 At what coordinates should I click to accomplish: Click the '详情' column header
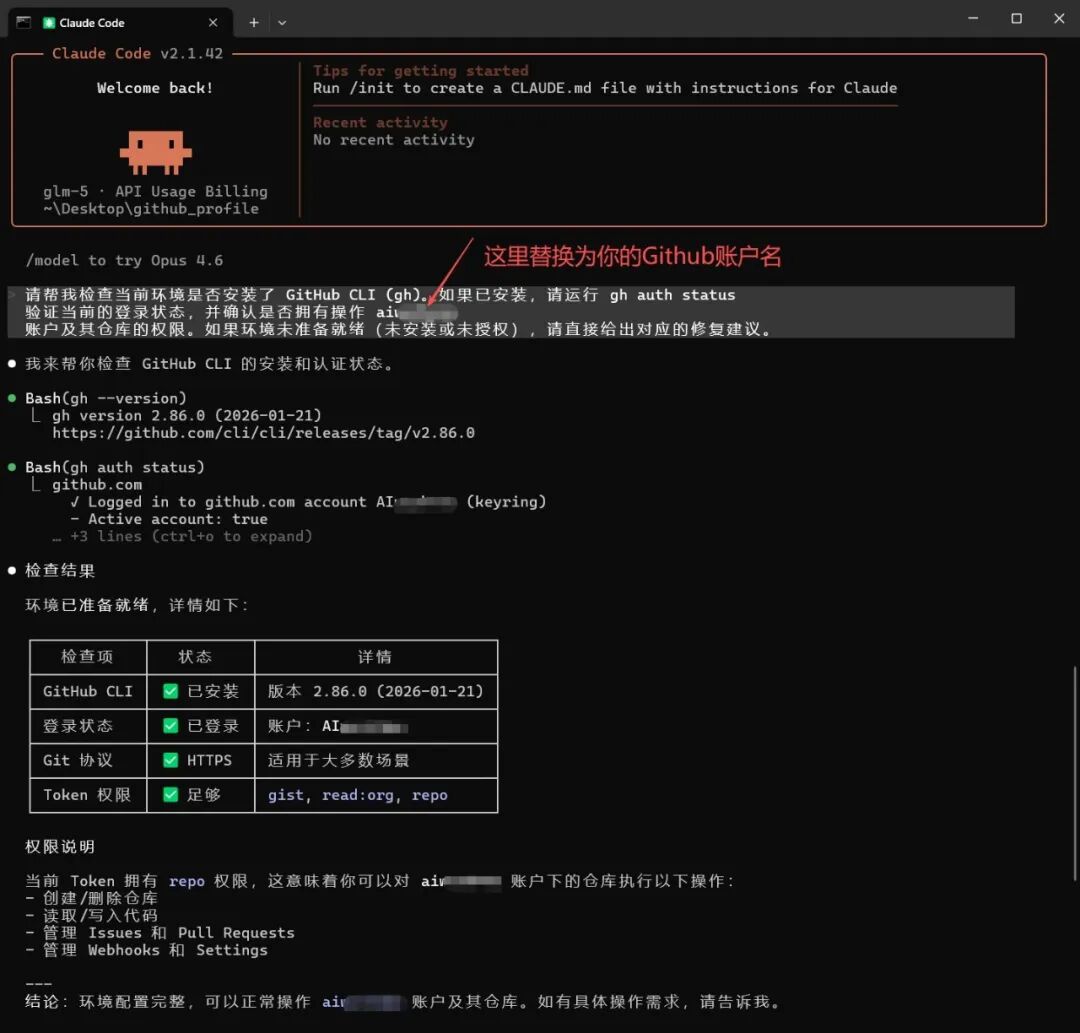375,657
